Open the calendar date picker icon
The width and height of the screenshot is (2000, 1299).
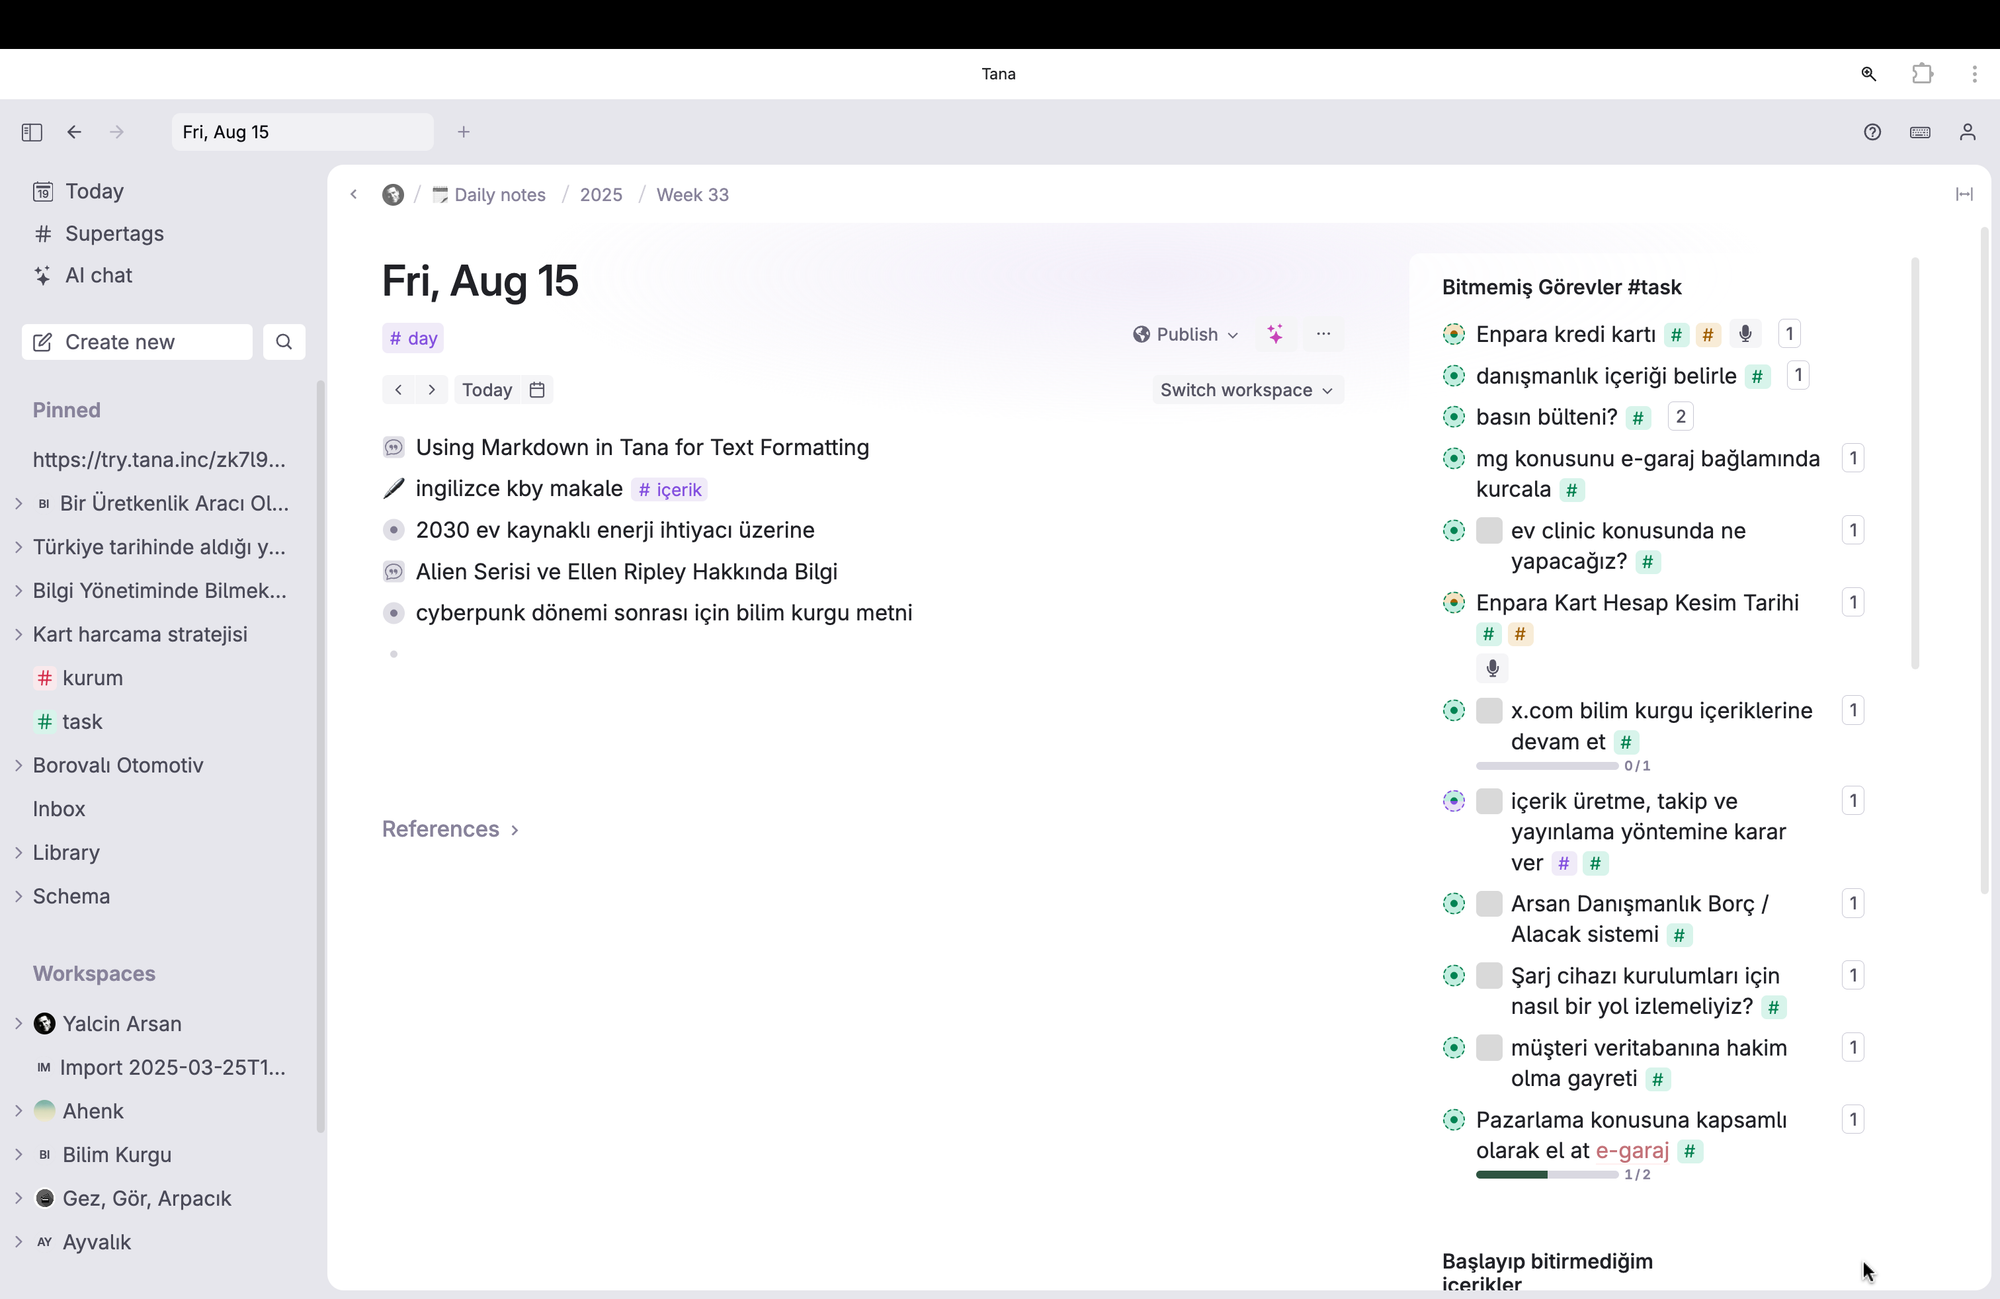click(537, 390)
